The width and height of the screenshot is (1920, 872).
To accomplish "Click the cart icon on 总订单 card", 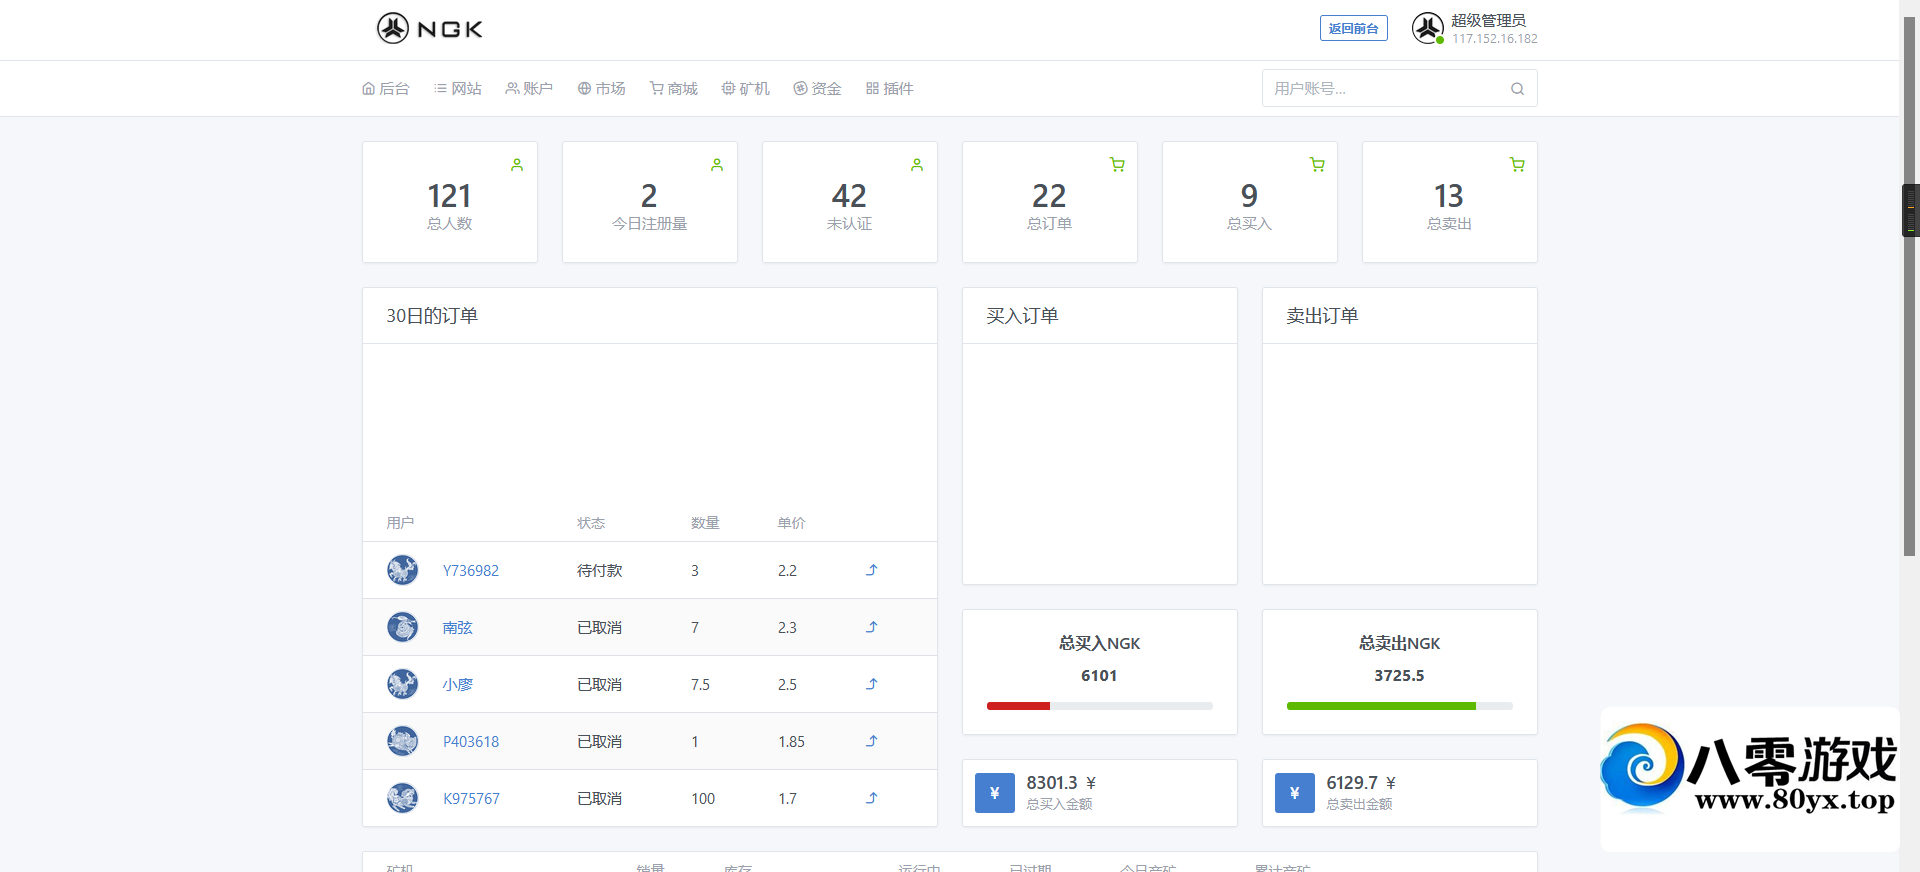I will click(x=1117, y=165).
